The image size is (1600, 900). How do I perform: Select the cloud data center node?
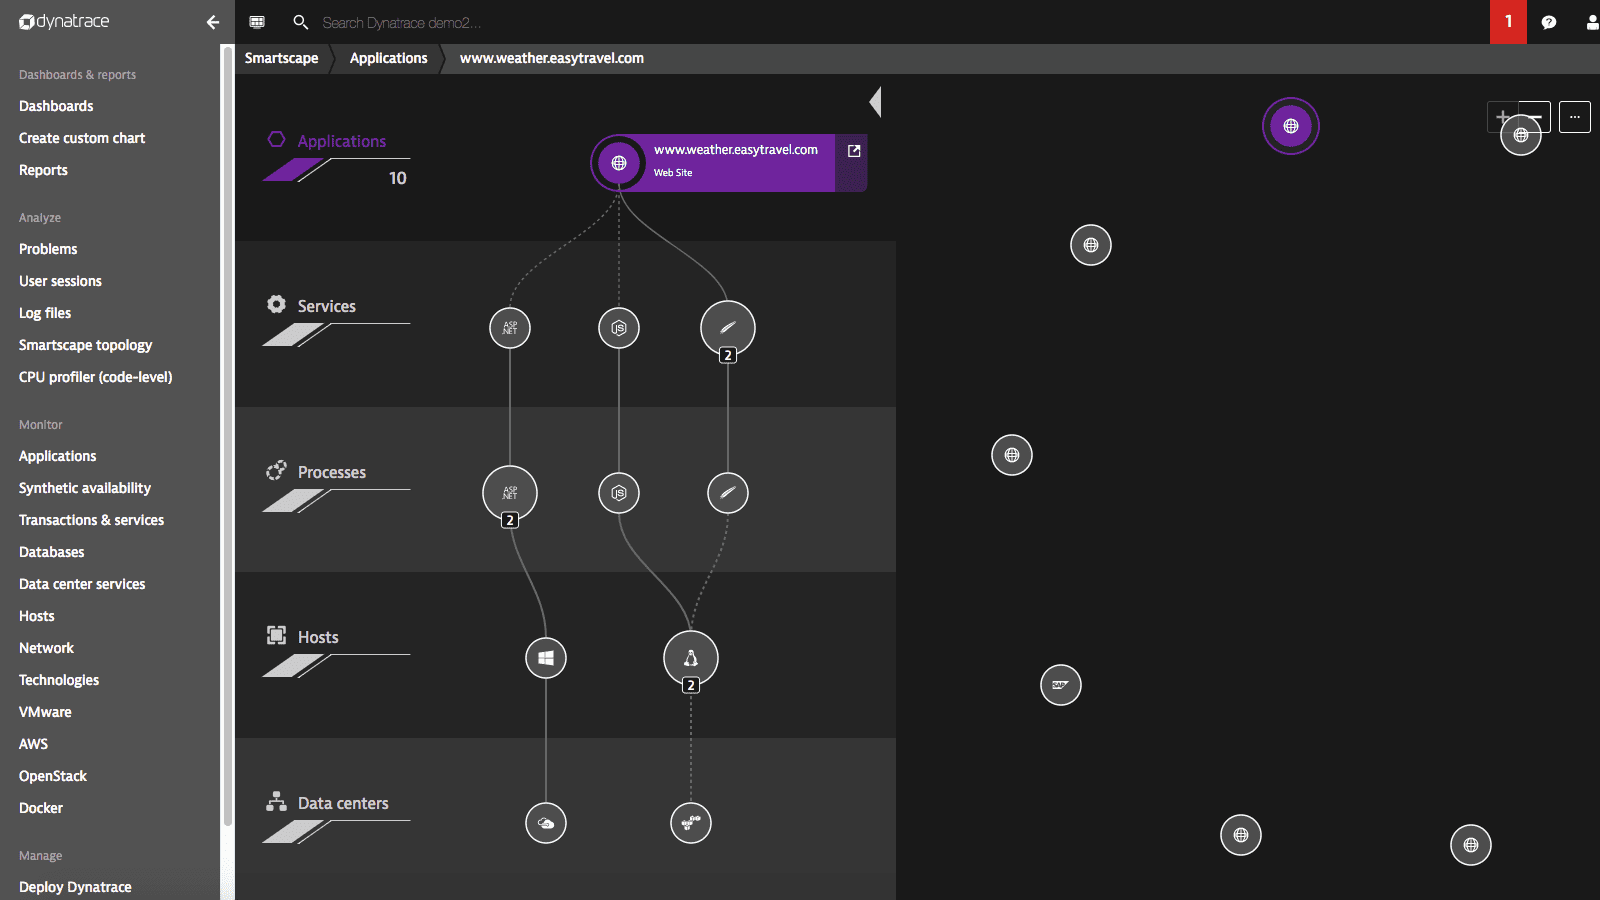(546, 823)
